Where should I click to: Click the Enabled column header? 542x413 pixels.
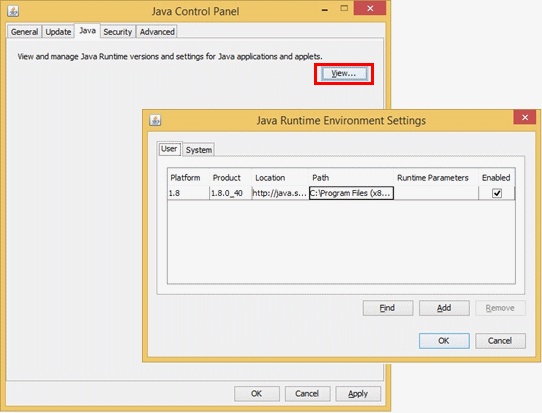tap(496, 178)
